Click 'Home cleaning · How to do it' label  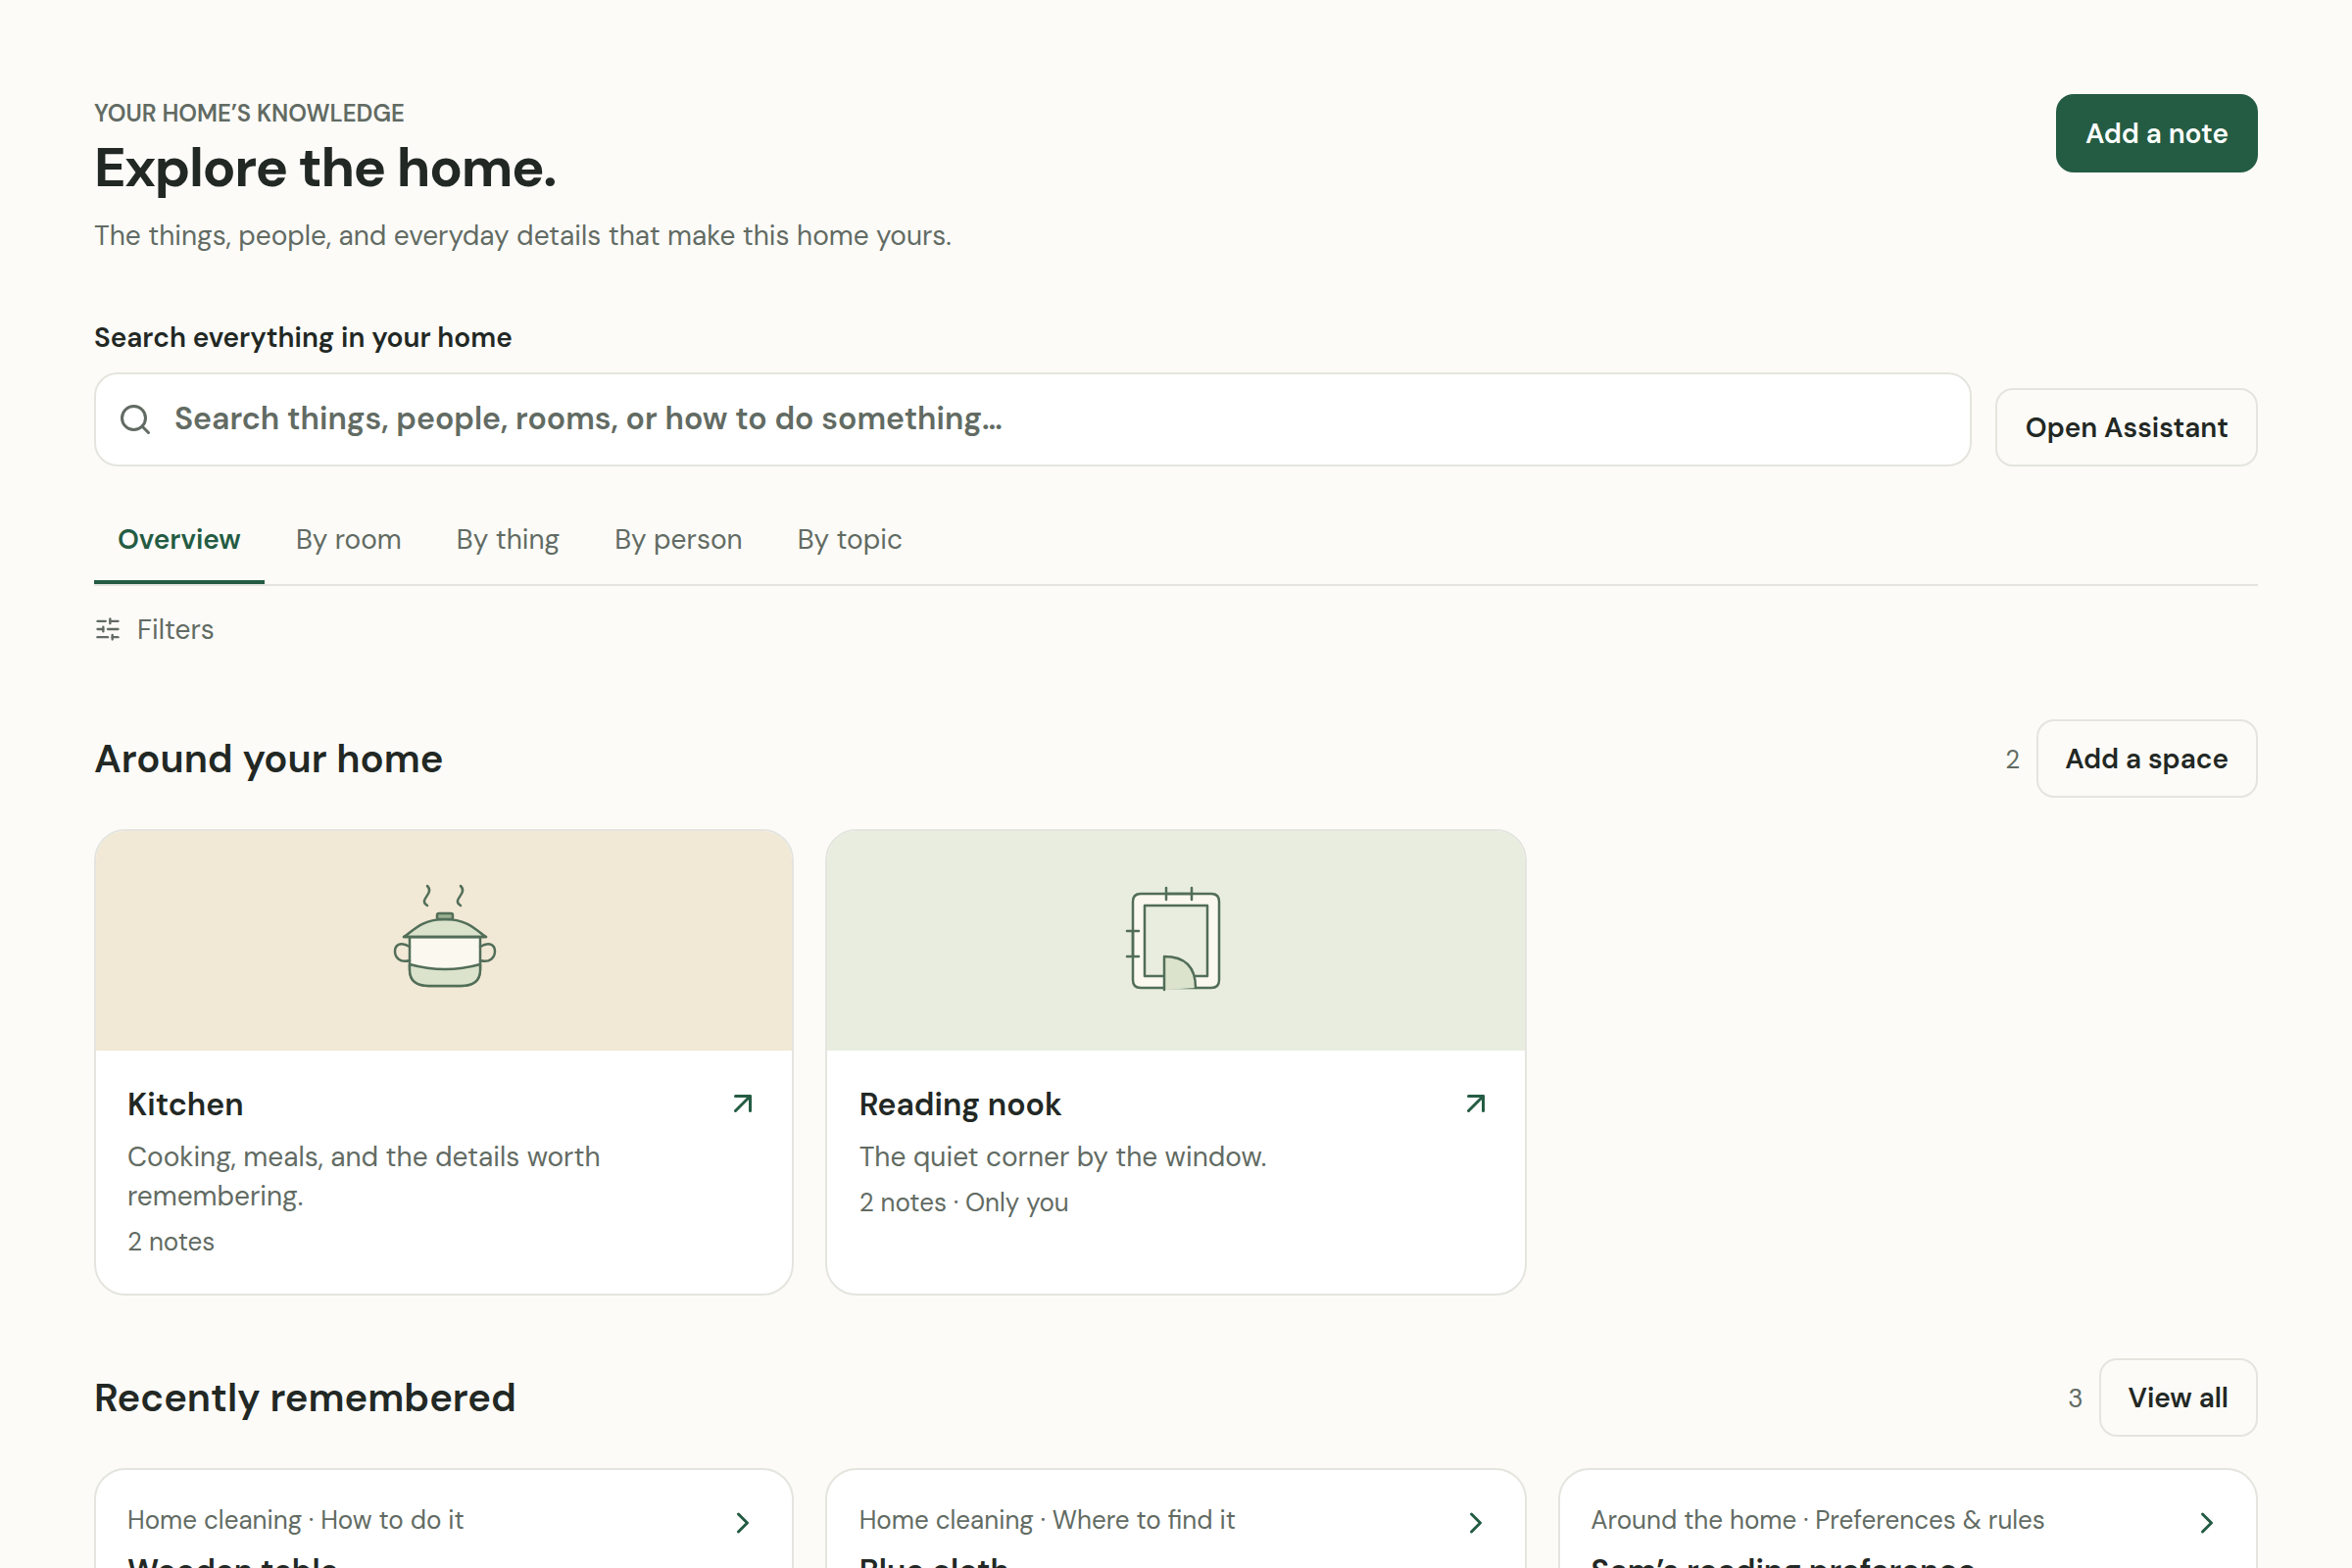click(x=295, y=1520)
